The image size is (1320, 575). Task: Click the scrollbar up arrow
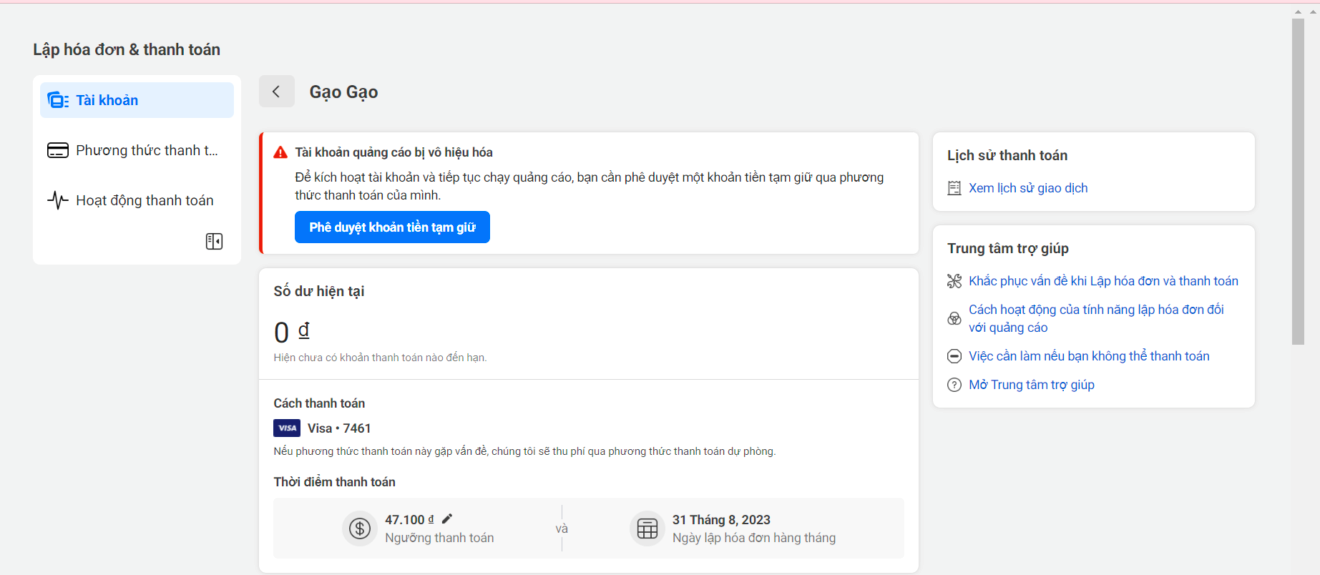[x=1298, y=10]
